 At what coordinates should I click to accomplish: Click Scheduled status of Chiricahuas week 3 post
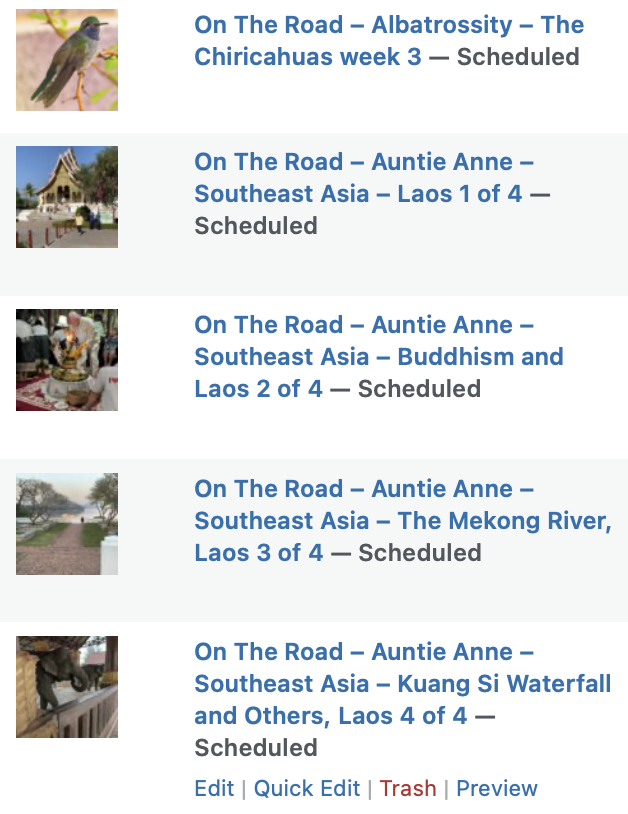click(x=518, y=57)
